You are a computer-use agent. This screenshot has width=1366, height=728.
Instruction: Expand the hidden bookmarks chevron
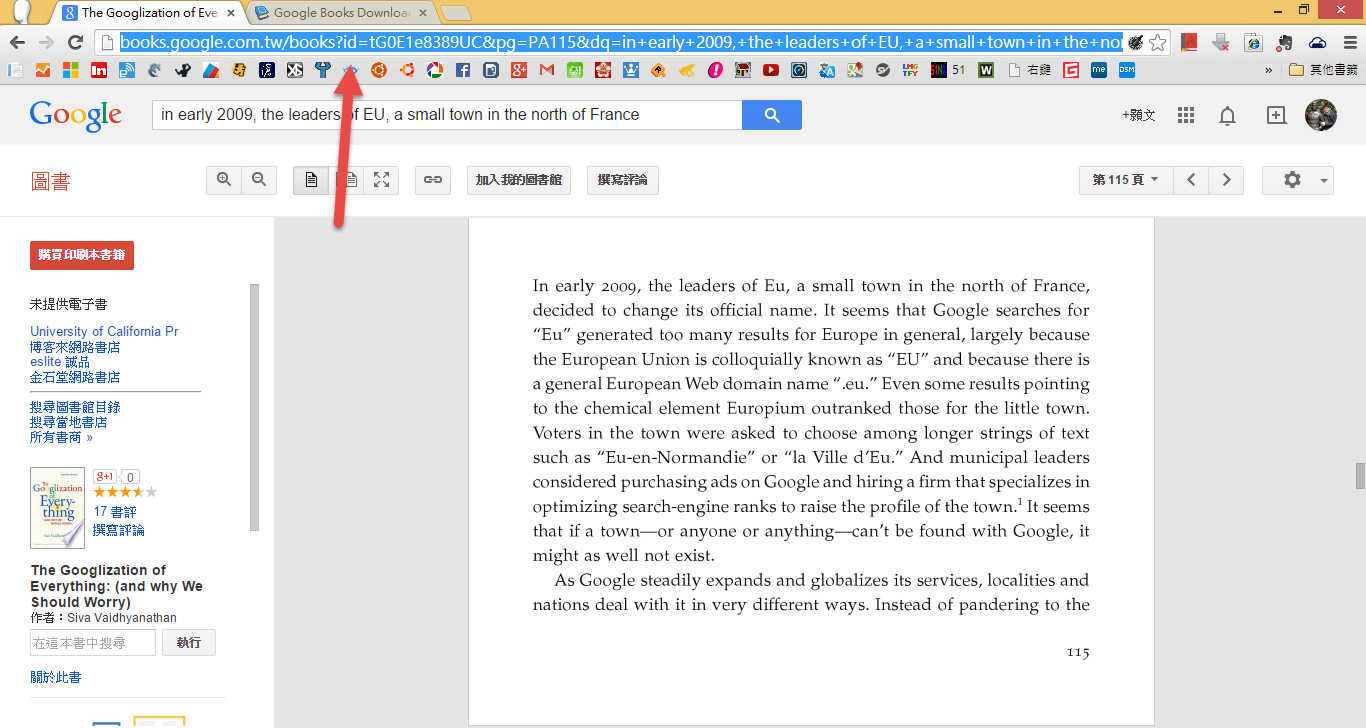(x=1269, y=70)
